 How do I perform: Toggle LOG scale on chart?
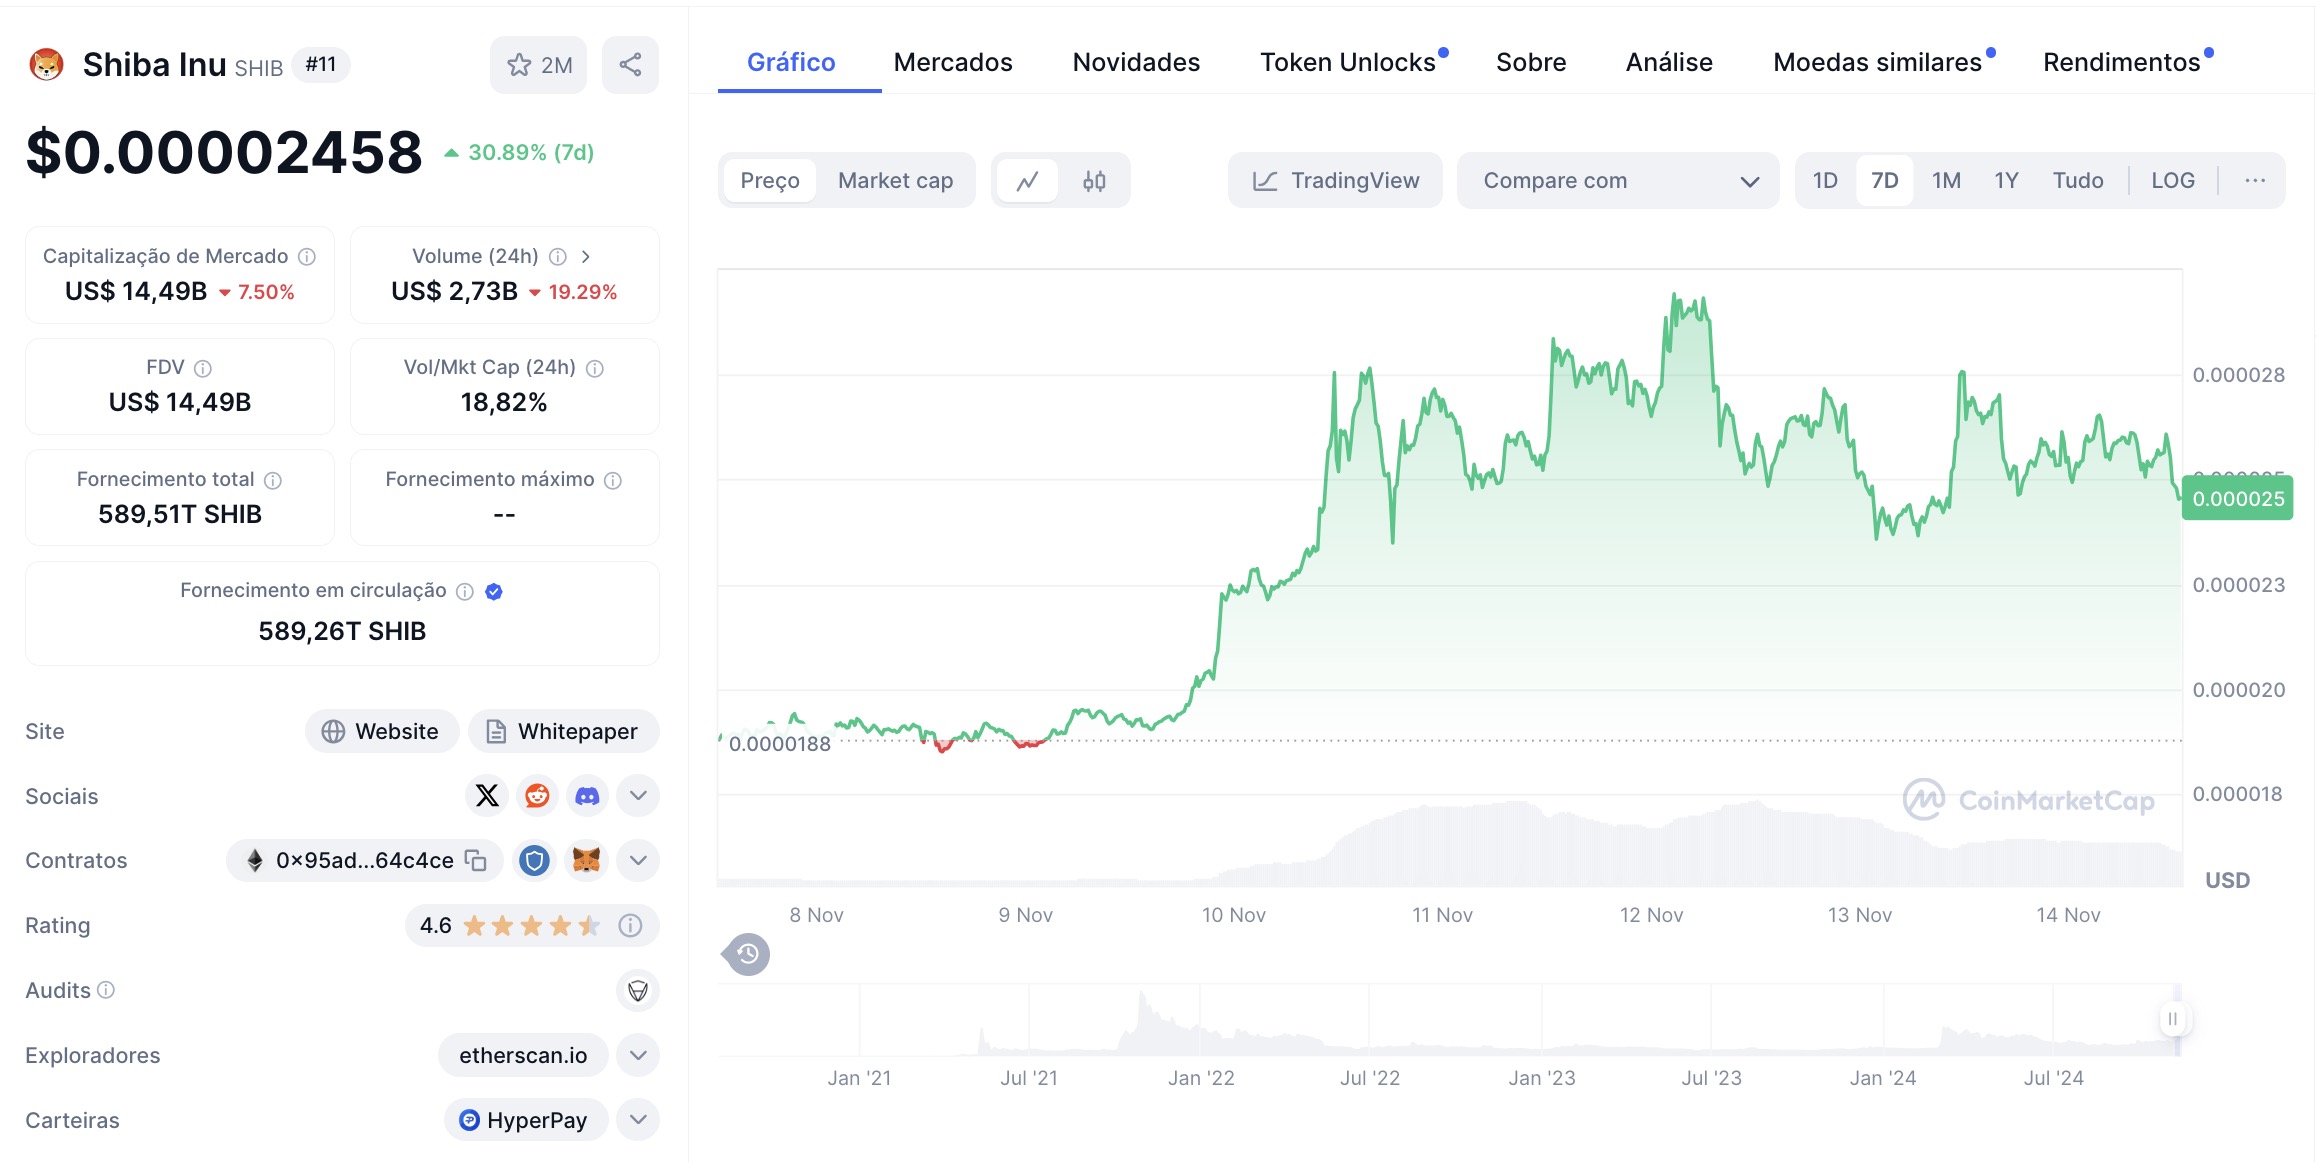(2173, 181)
